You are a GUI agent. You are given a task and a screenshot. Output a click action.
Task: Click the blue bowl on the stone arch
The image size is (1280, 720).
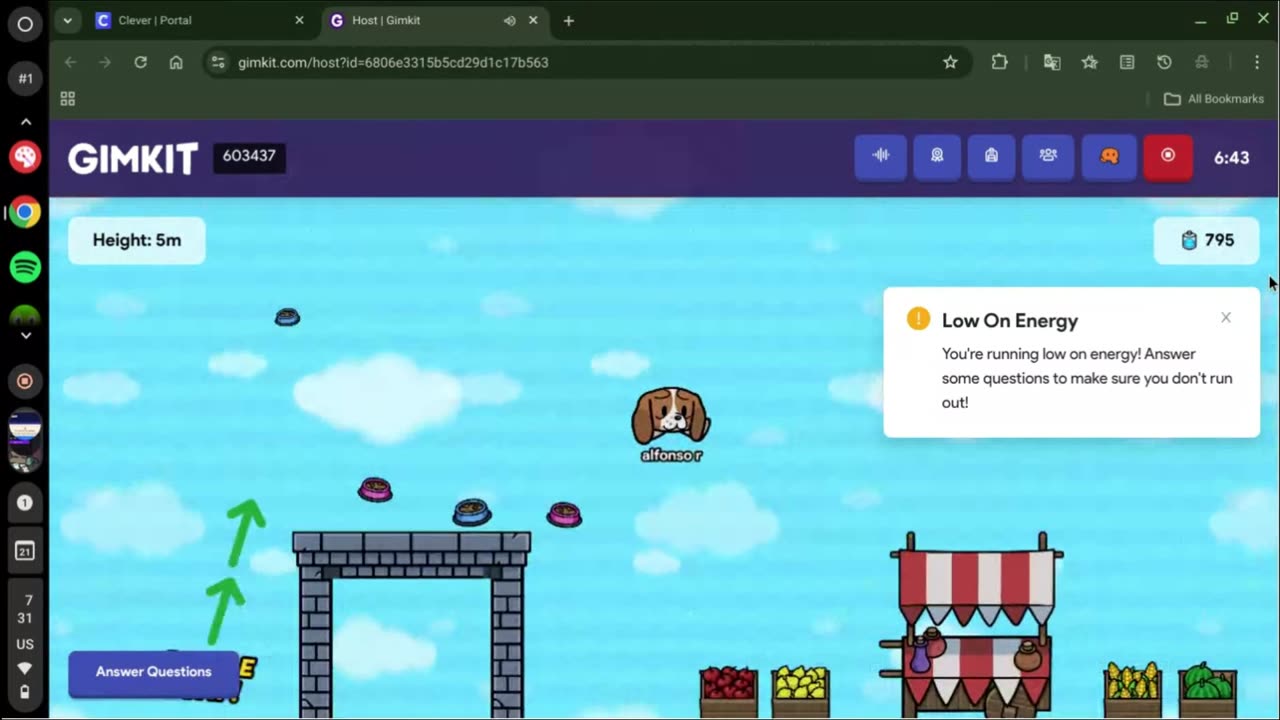[x=472, y=512]
